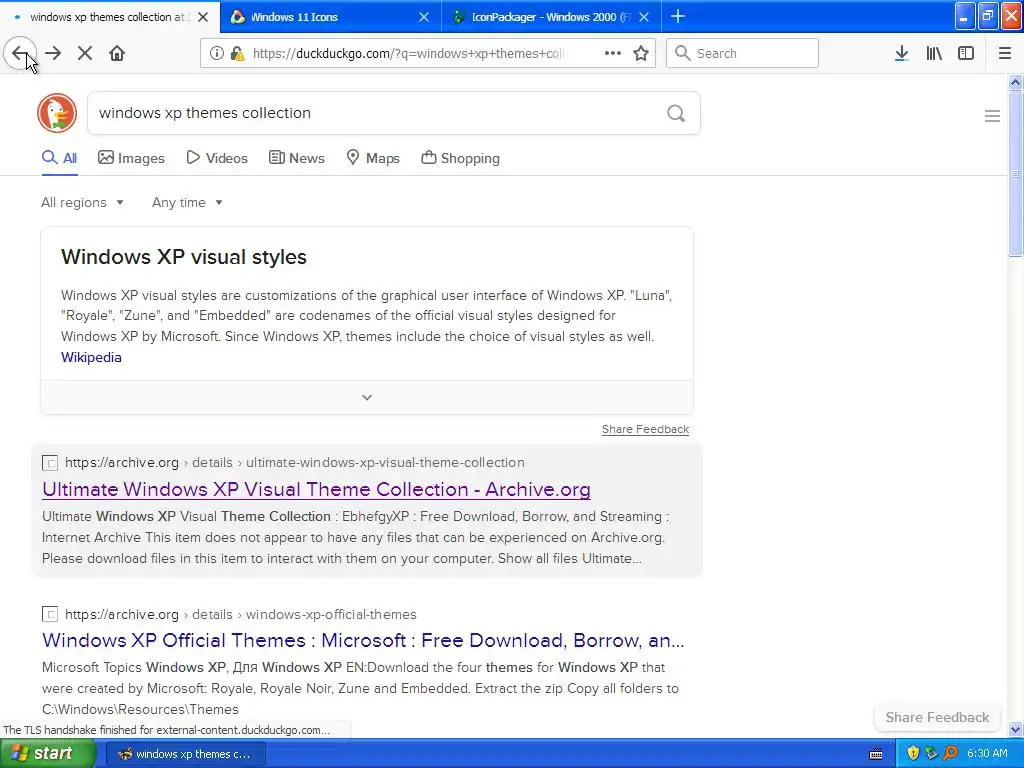Close the windows xp themes collection tab
The image size is (1024, 768).
[x=203, y=17]
